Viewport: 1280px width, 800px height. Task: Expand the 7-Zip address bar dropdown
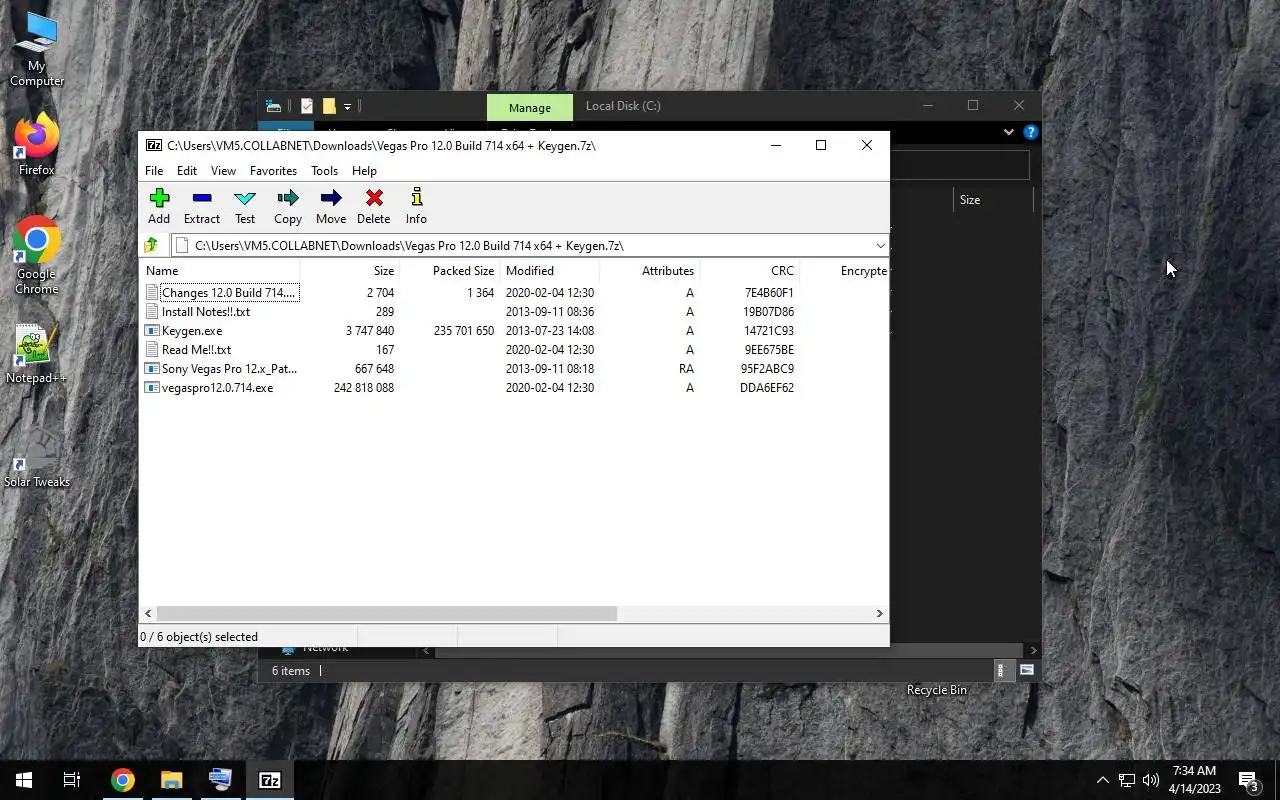click(x=880, y=245)
